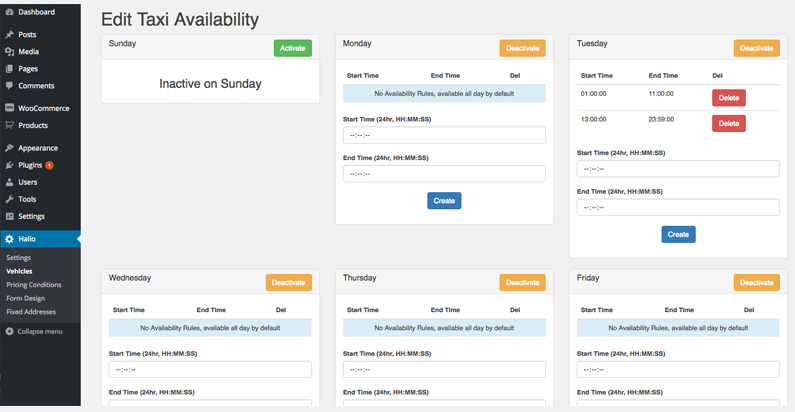
Task: Open the Pricing Conditions submenu item
Action: (34, 284)
